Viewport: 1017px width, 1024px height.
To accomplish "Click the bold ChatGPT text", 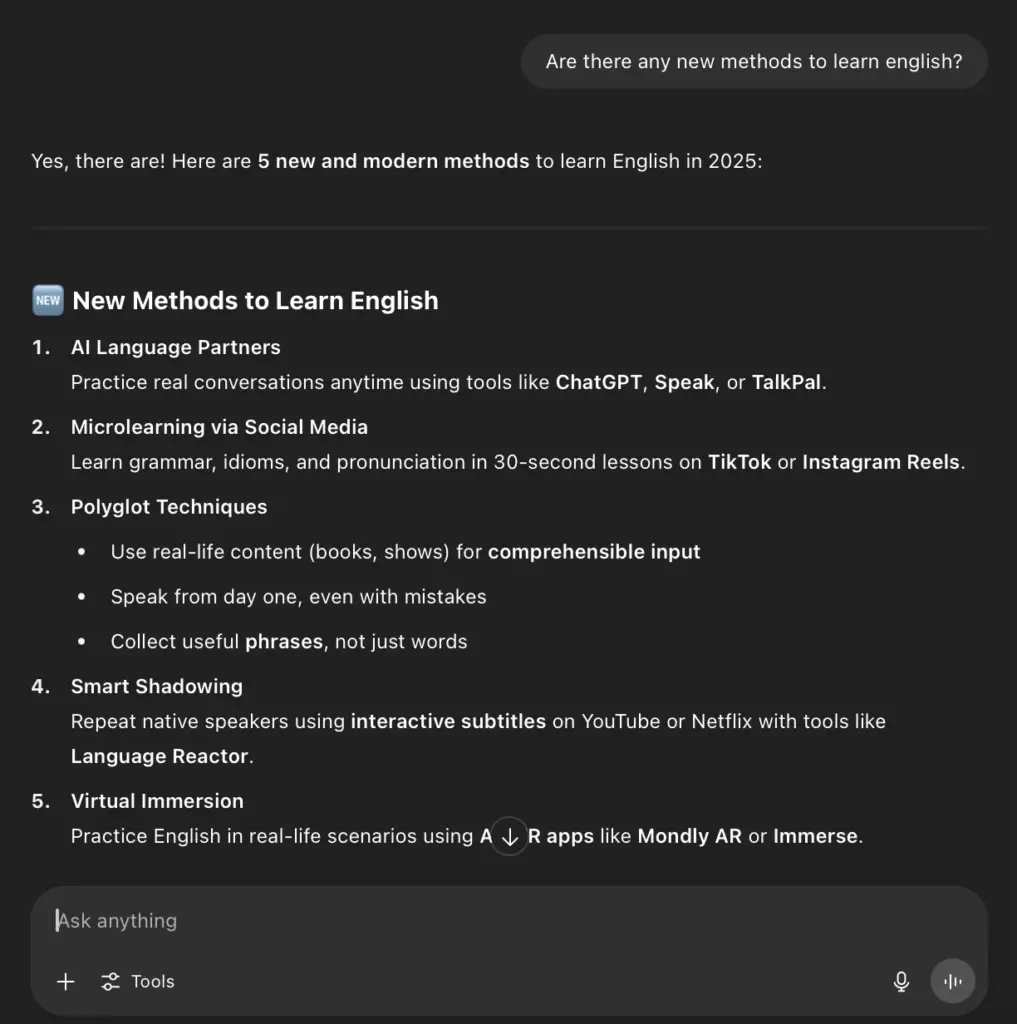I will coord(598,382).
